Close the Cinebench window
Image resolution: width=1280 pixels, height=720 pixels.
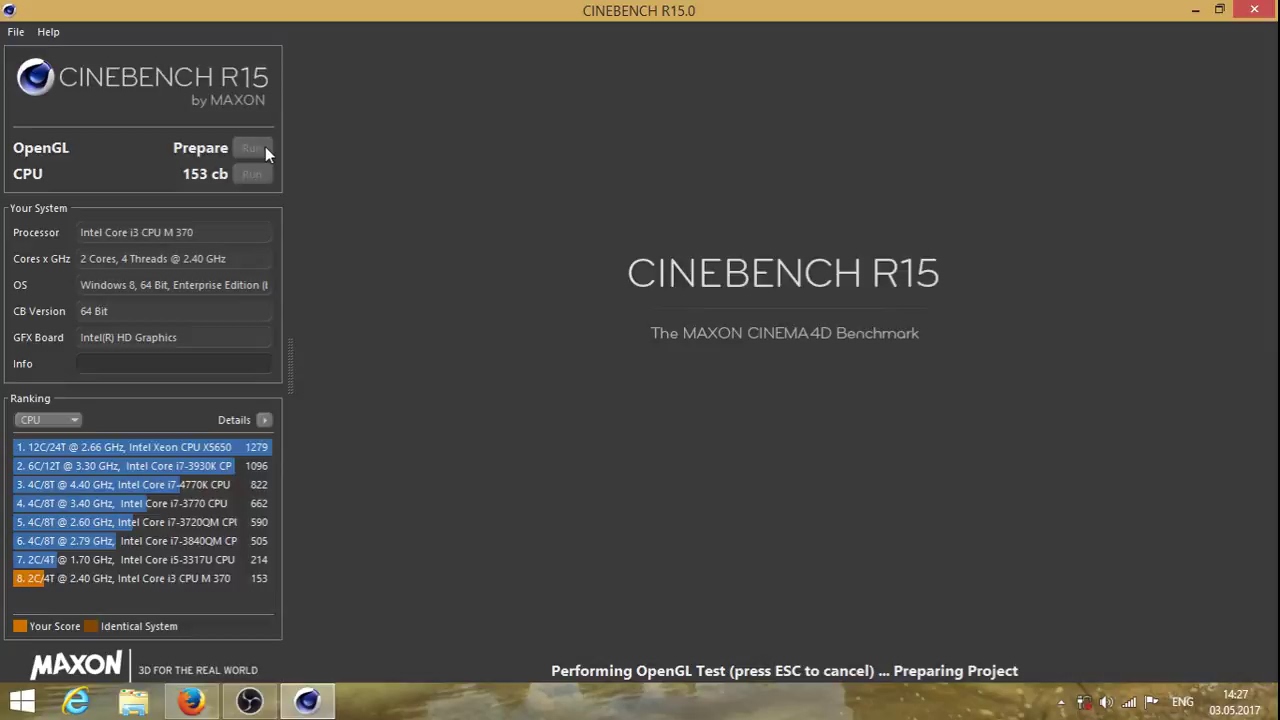pyautogui.click(x=1255, y=10)
